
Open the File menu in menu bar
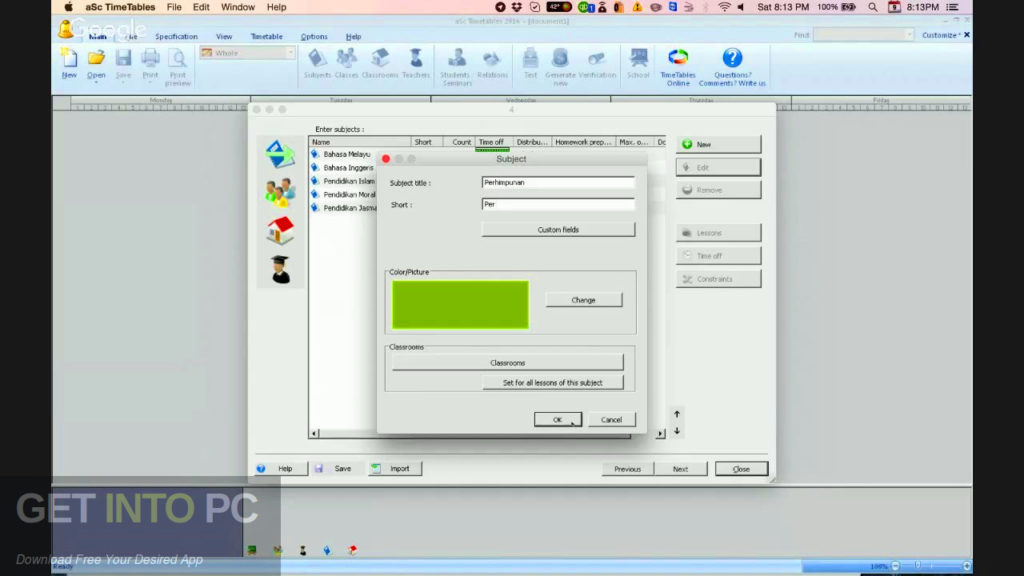174,7
